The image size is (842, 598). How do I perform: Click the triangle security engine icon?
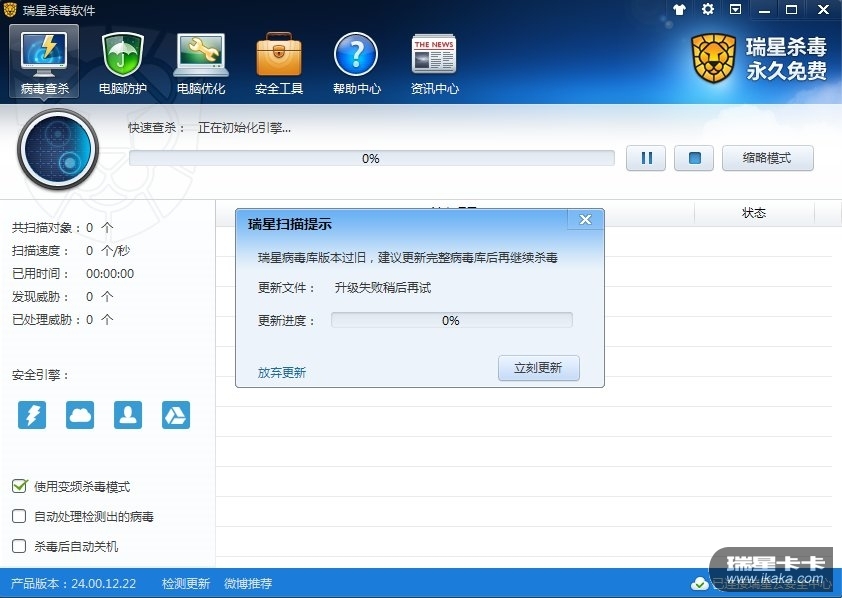[176, 415]
